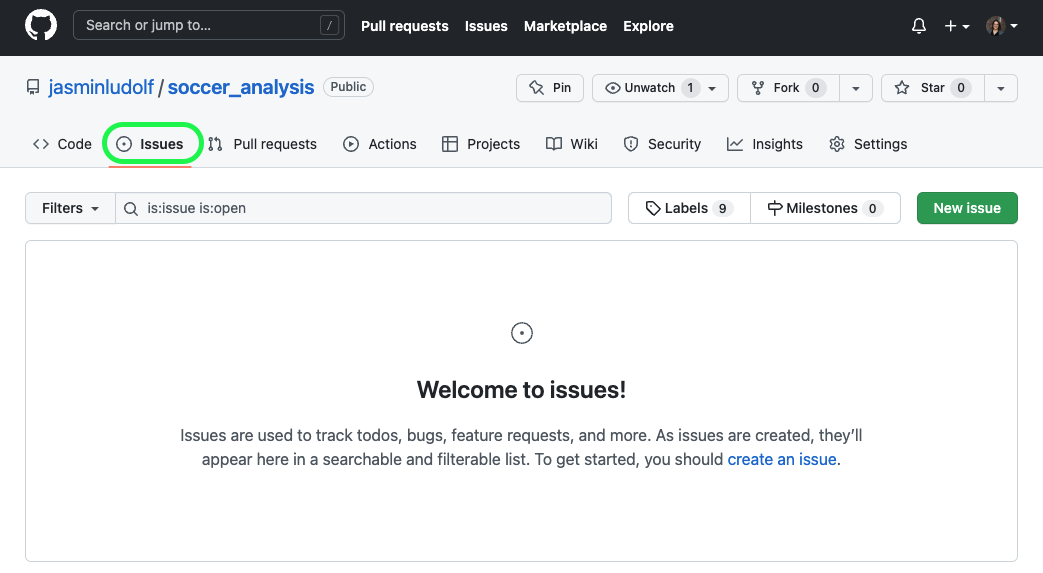The height and width of the screenshot is (573, 1043).
Task: Pin this repository
Action: pyautogui.click(x=549, y=88)
